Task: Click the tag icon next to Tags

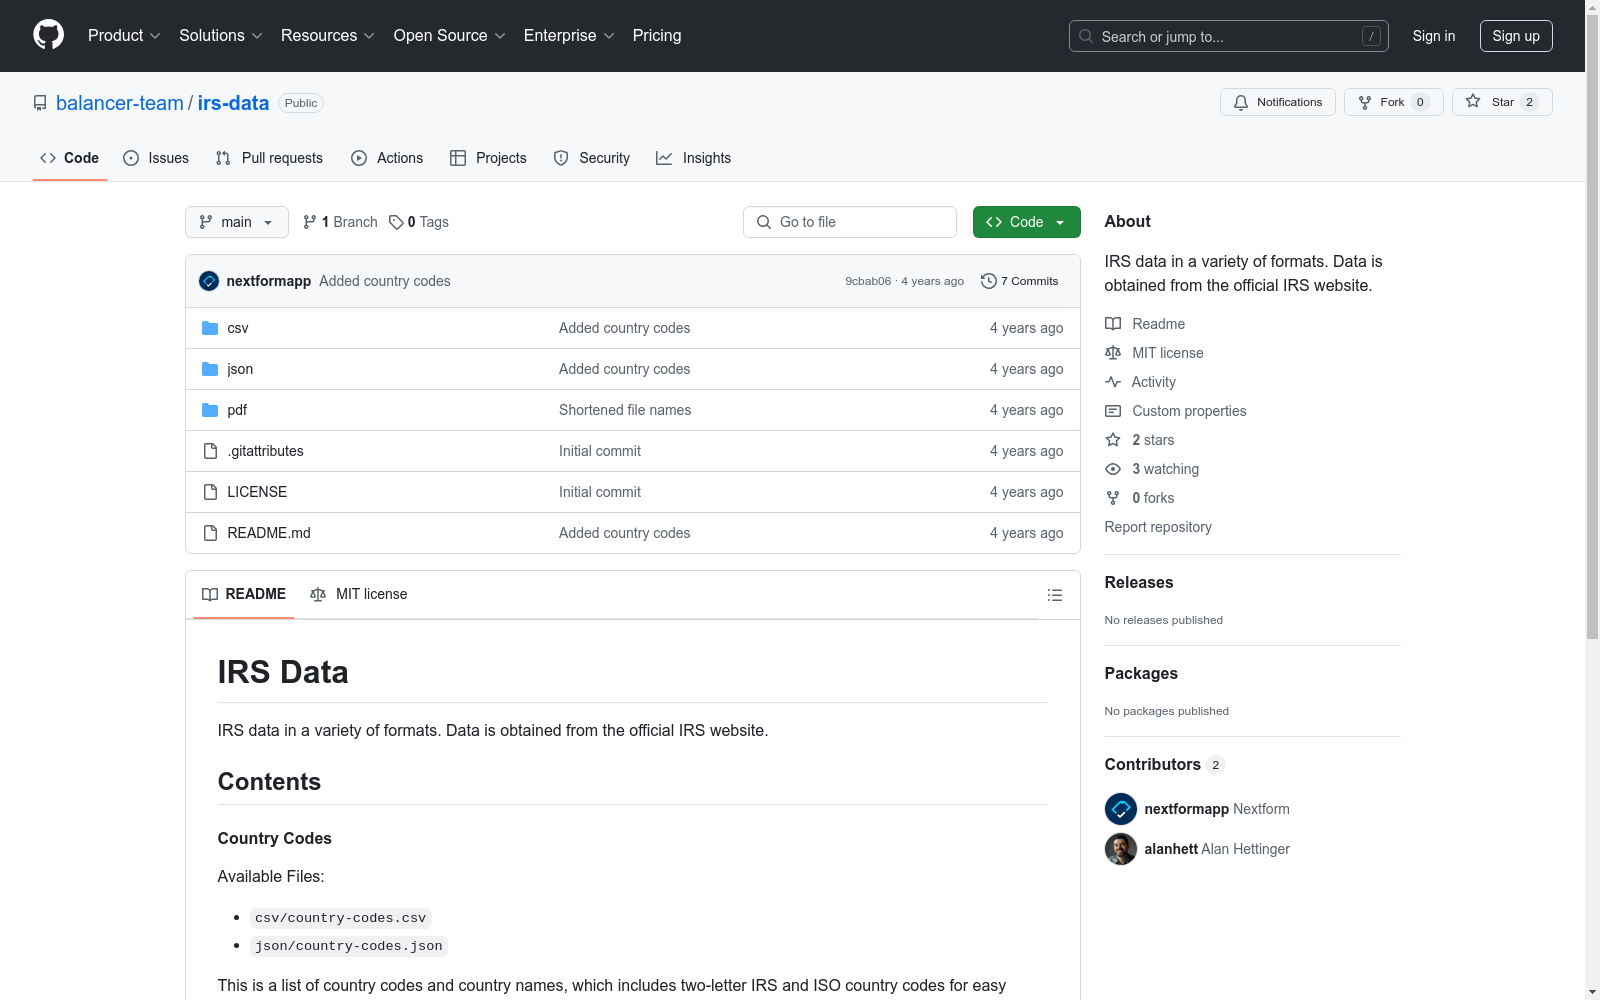Action: coord(396,222)
